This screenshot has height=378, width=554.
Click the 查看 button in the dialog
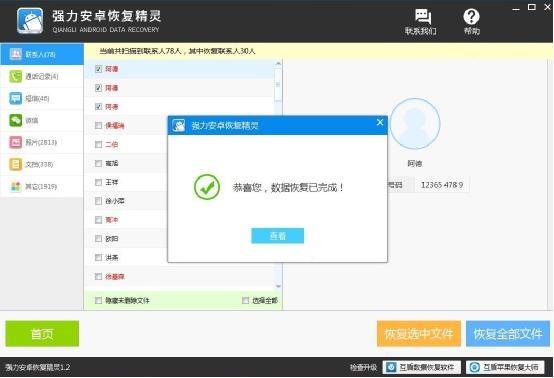pyautogui.click(x=277, y=236)
